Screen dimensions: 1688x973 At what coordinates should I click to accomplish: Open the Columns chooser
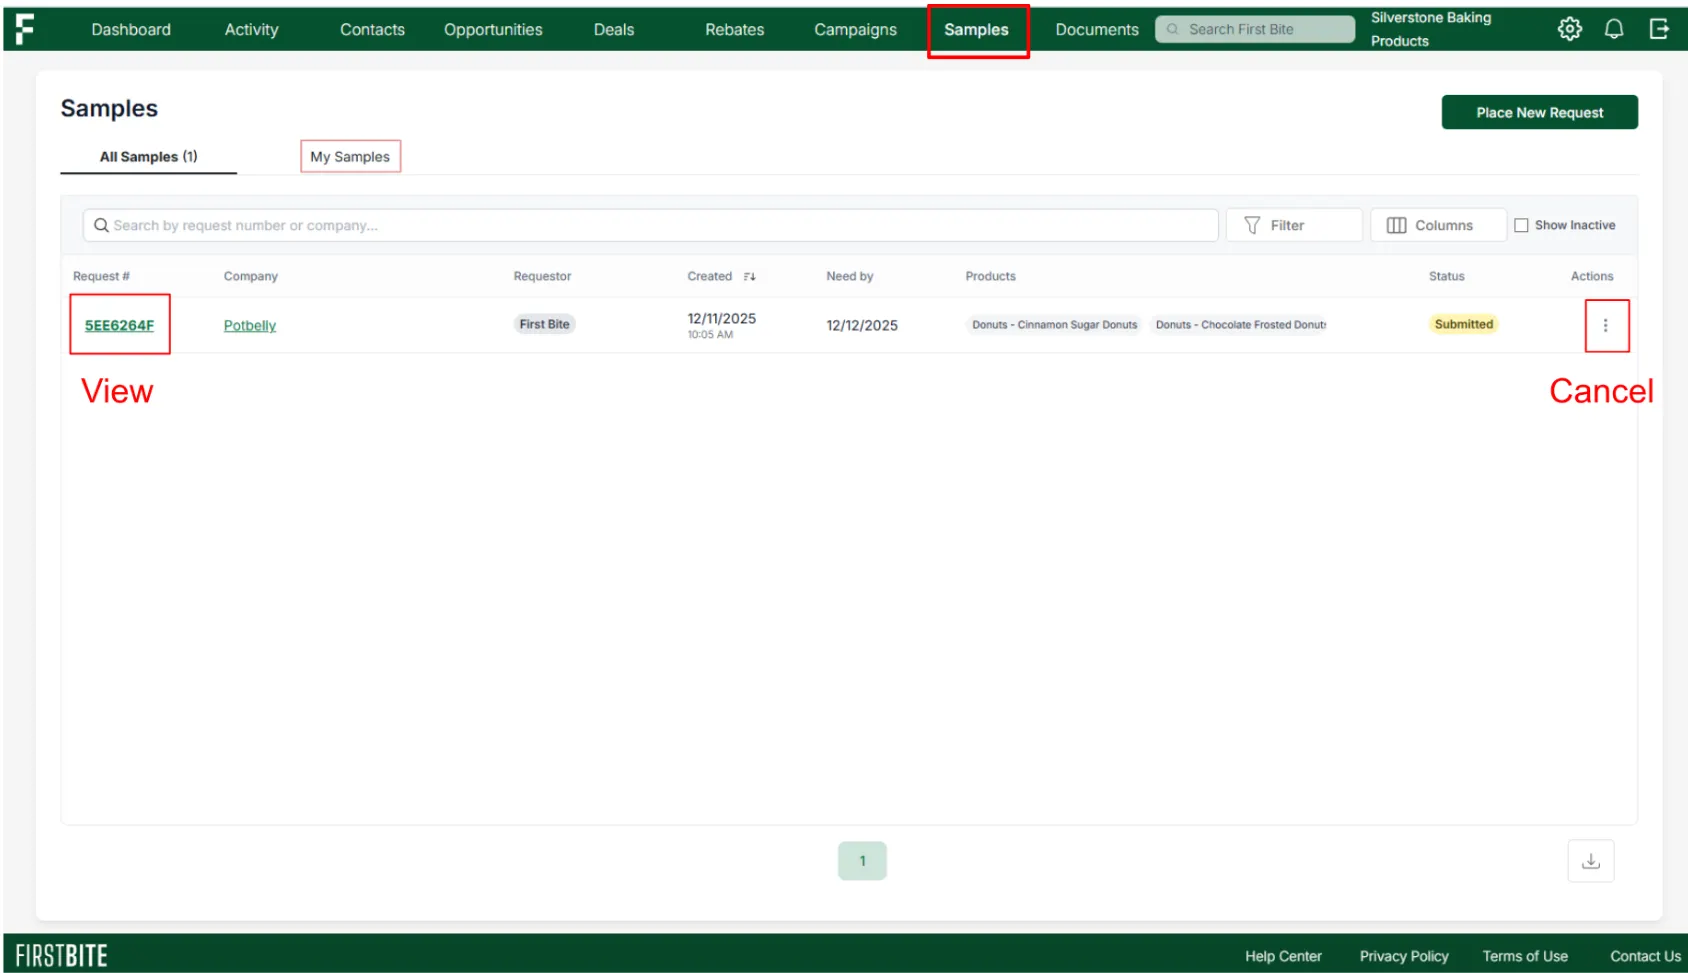[1438, 225]
